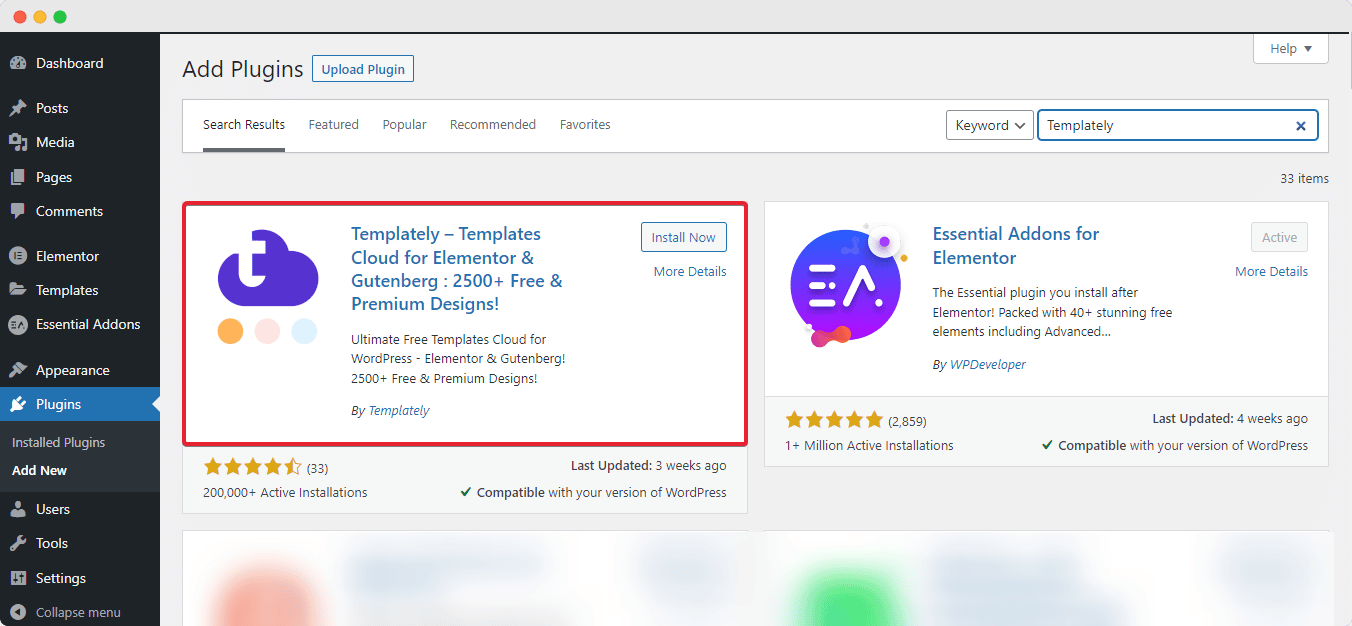Switch to the Featured tab
Screen dimensions: 1352x626
pyautogui.click(x=334, y=125)
